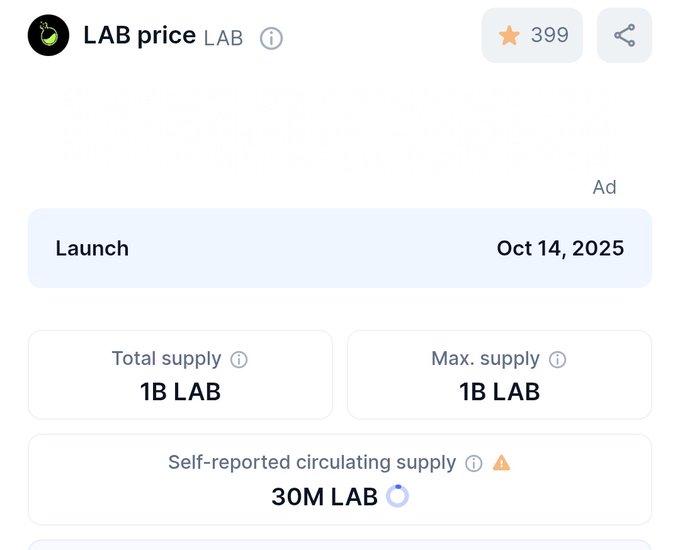Click the LAB ticker symbol label
This screenshot has height=550, width=680.
(x=223, y=38)
